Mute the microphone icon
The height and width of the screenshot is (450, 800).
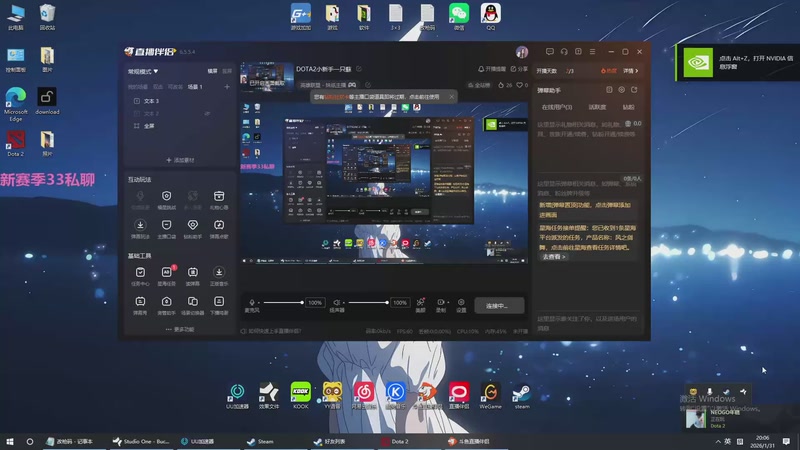point(252,303)
